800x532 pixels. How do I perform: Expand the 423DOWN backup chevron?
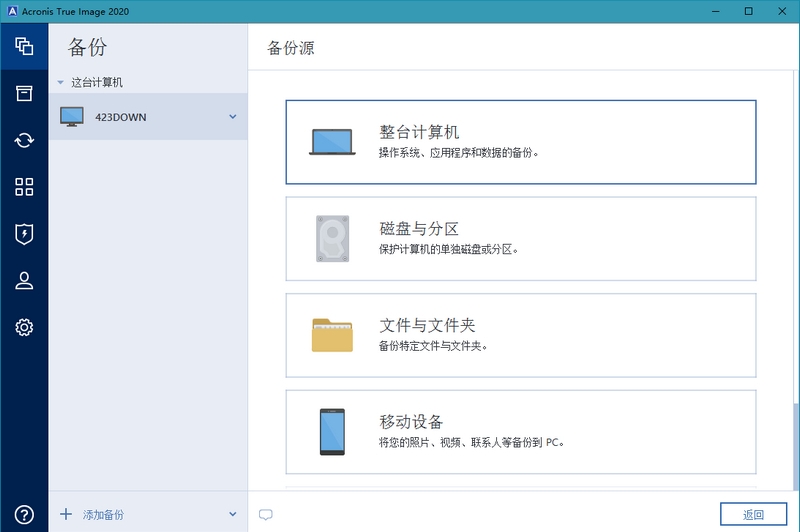click(233, 117)
